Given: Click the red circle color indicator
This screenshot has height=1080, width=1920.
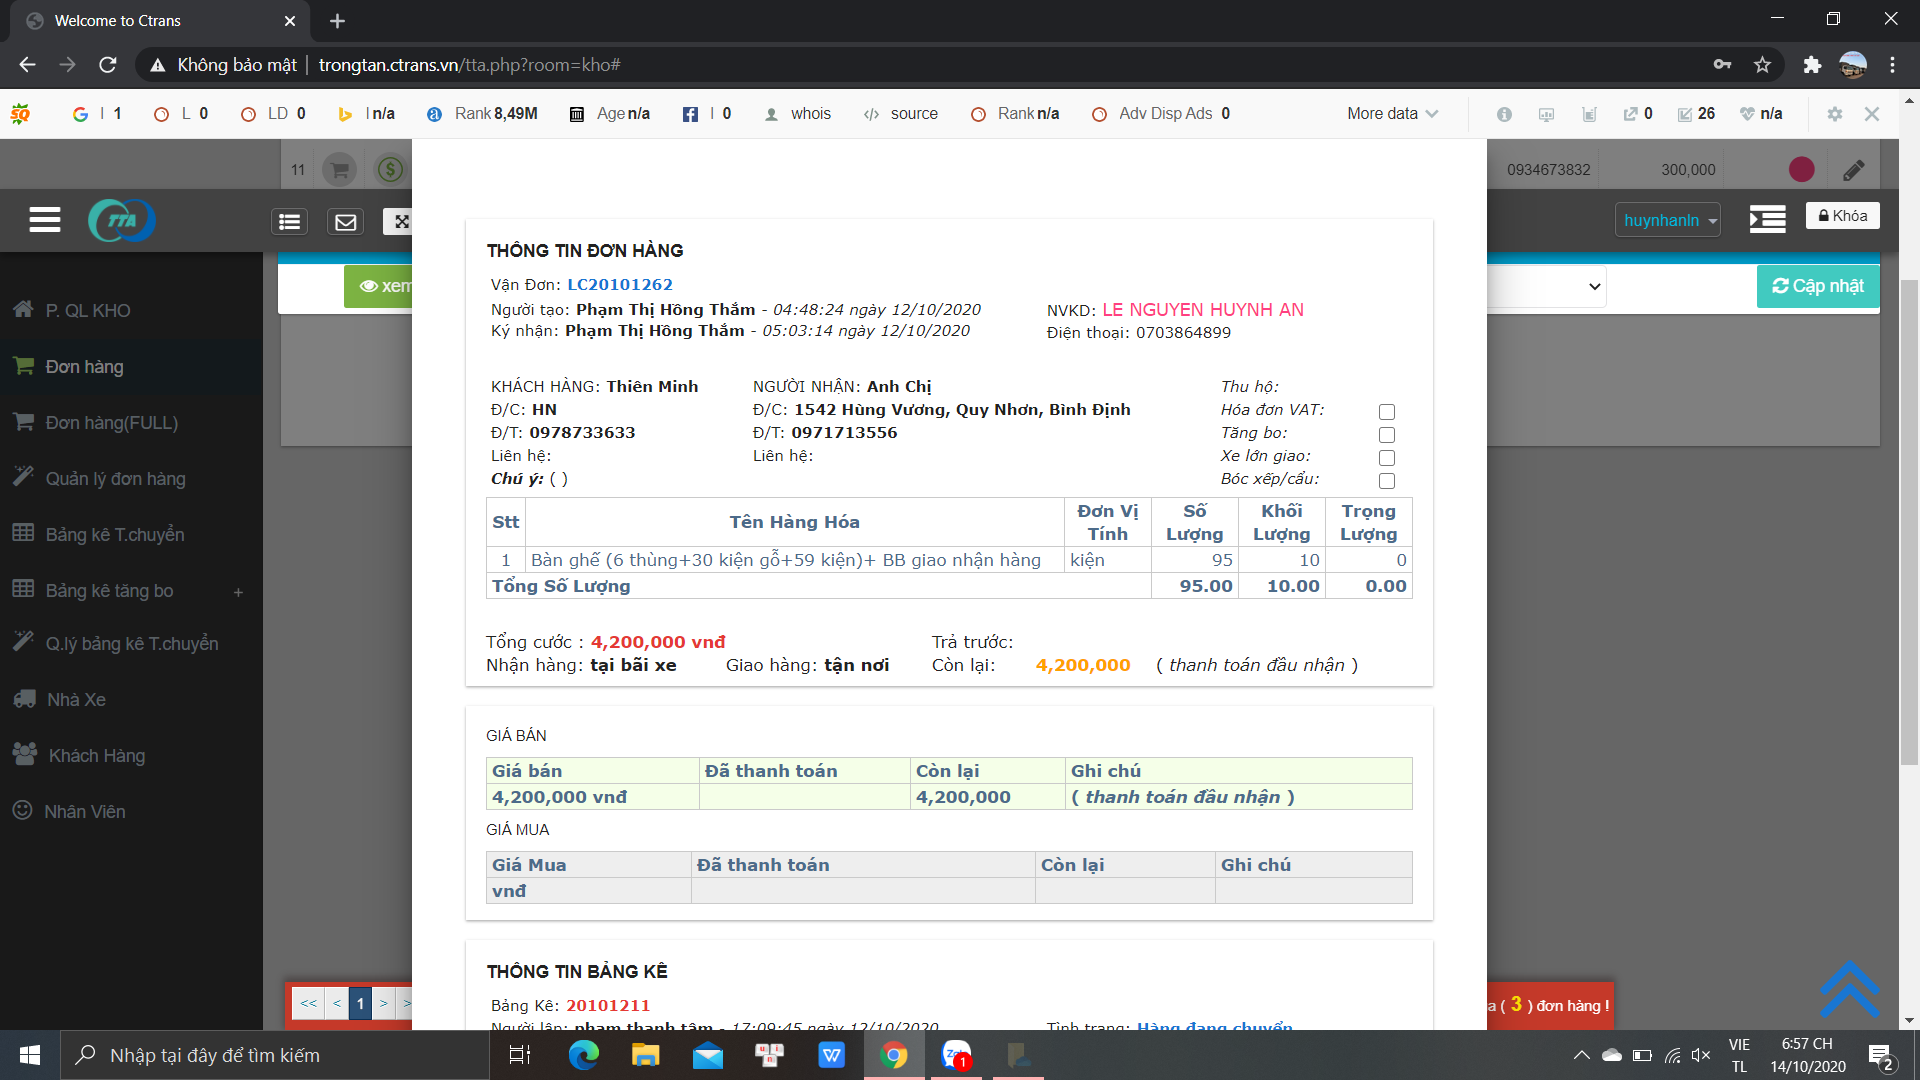Looking at the screenshot, I should pos(1801,170).
